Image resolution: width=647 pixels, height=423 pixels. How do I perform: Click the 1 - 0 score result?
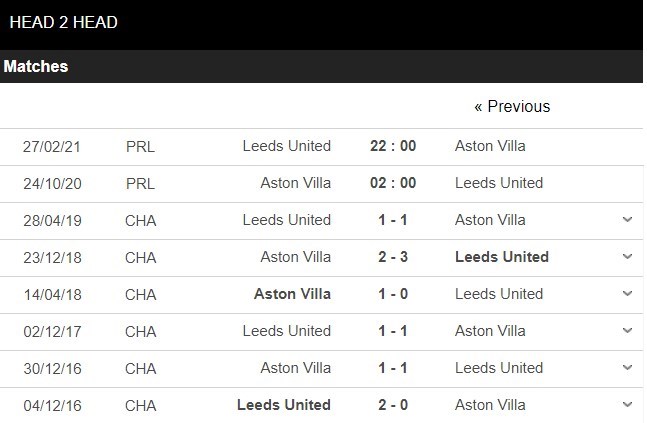pos(393,294)
